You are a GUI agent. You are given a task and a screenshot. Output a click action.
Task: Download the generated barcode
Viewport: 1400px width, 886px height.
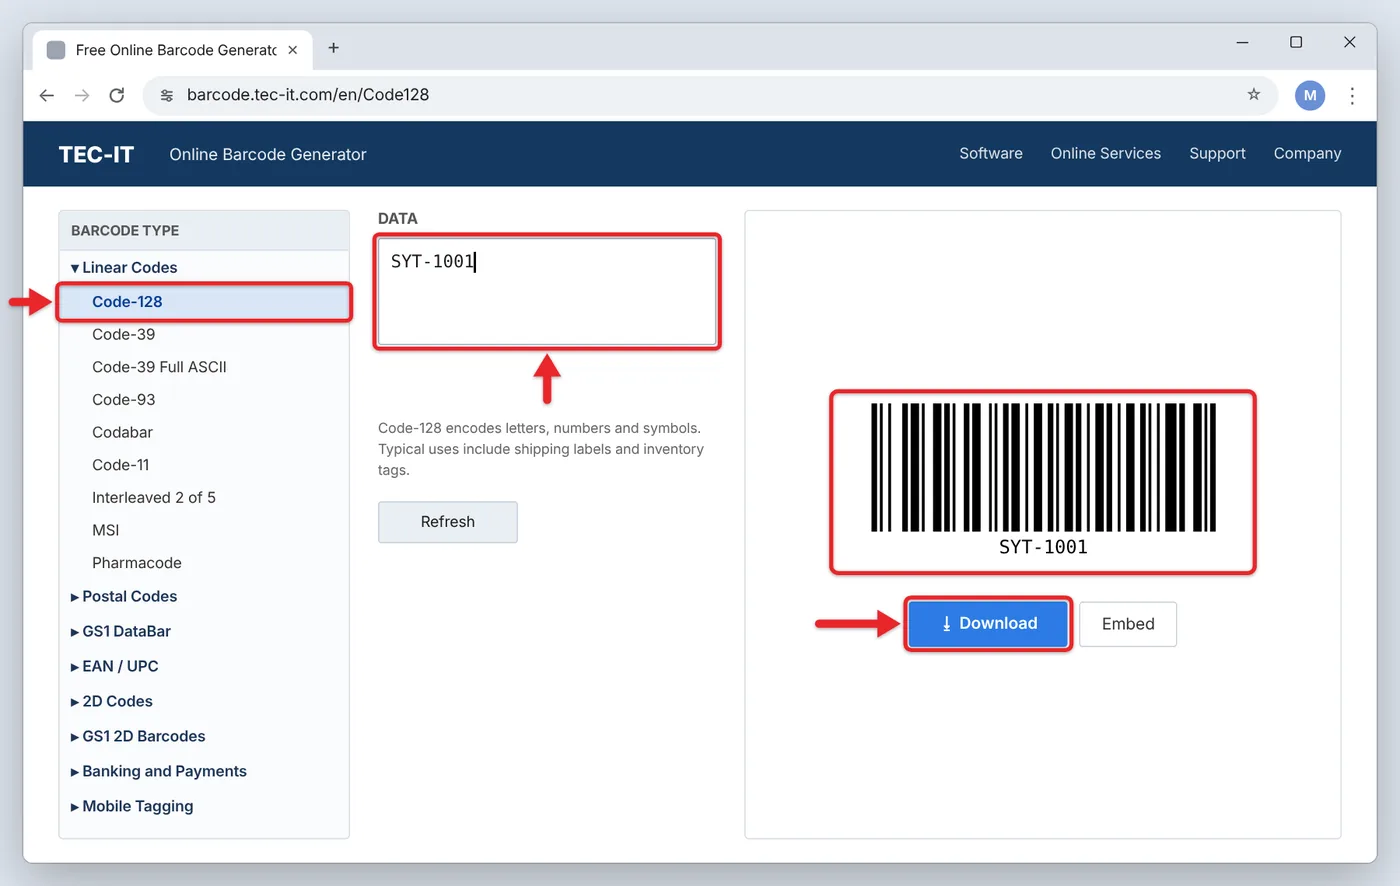coord(989,624)
